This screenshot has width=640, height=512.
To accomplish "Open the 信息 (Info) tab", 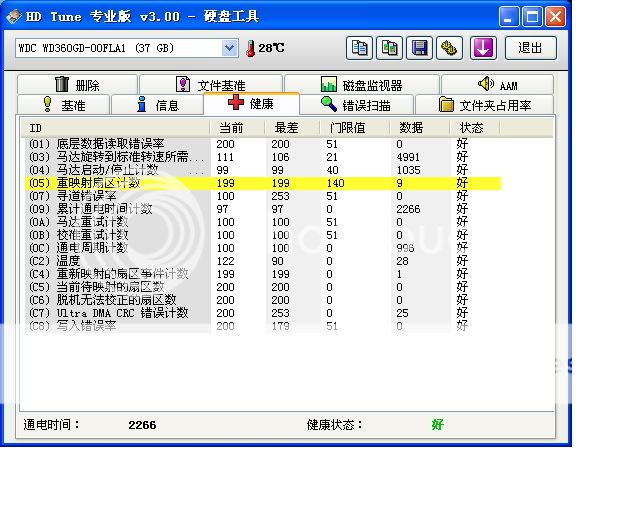I will (157, 105).
